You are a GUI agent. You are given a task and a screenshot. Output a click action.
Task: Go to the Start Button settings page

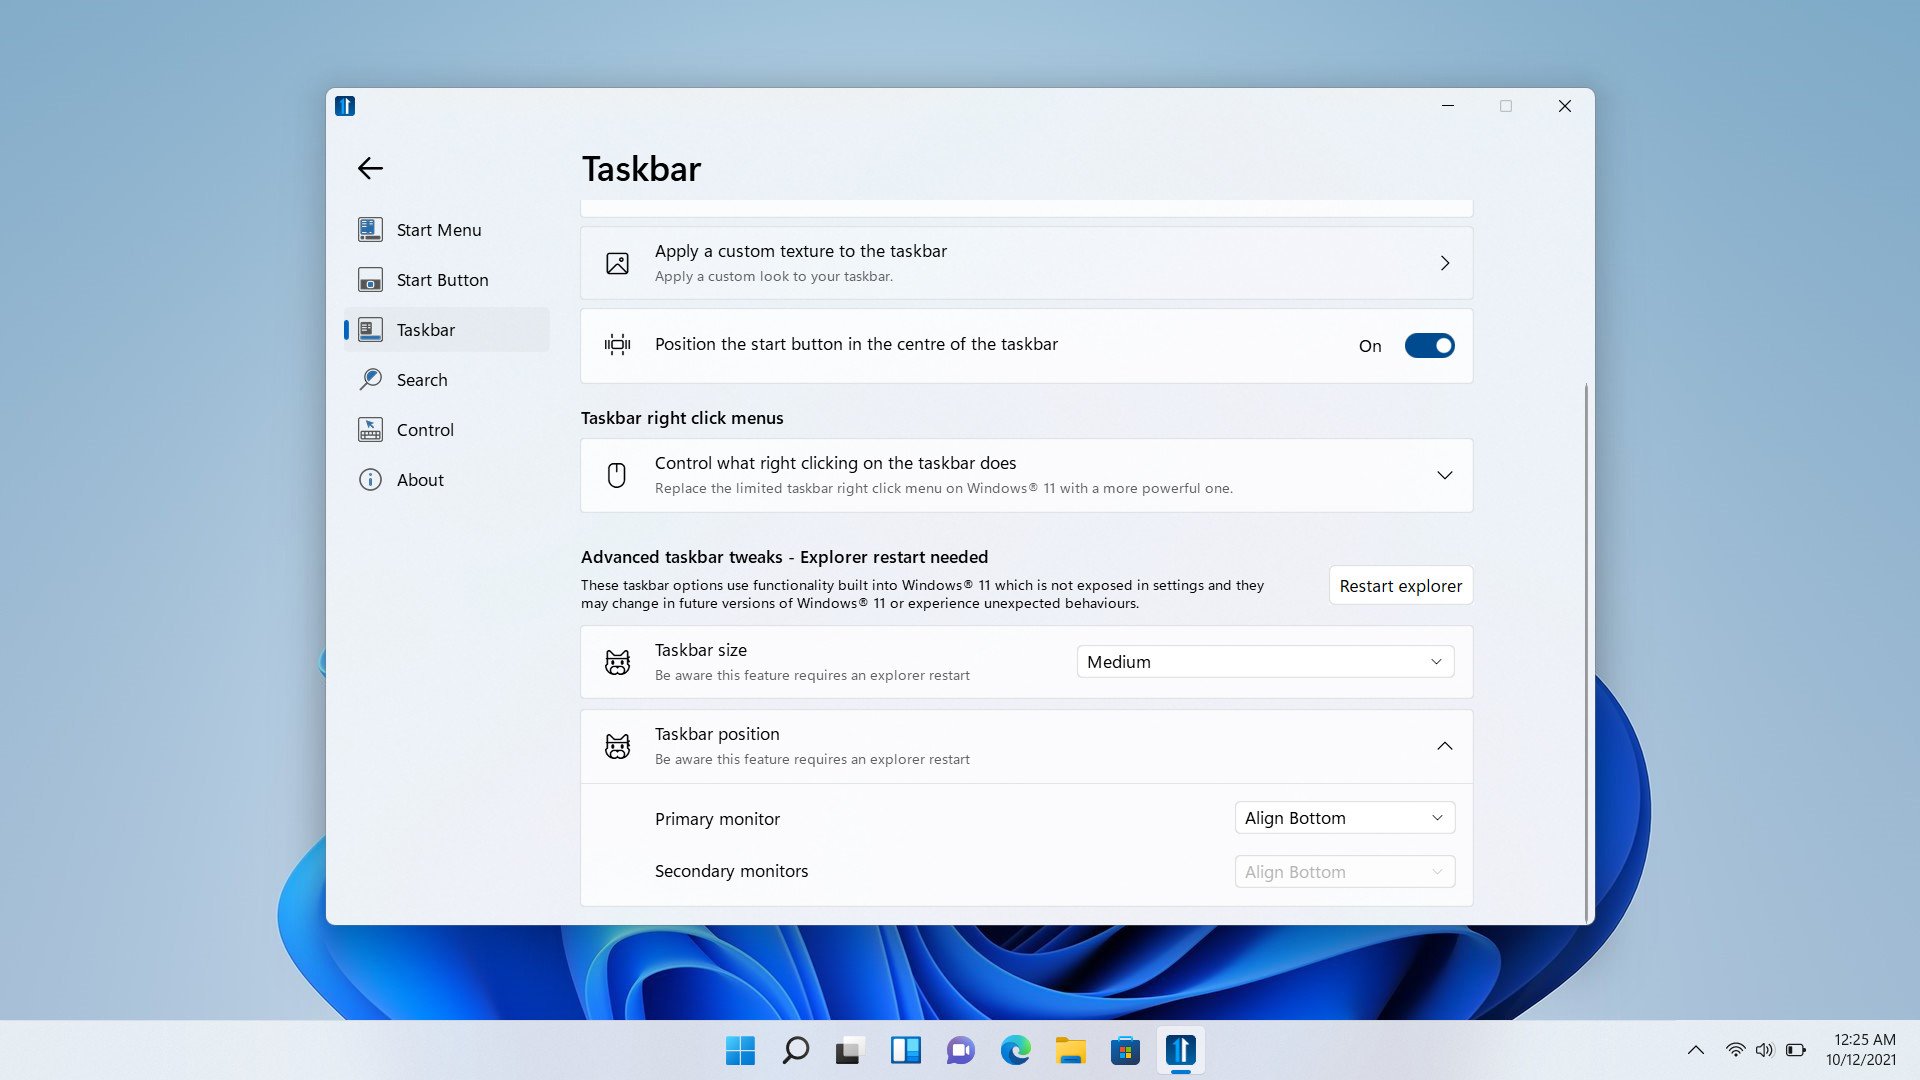(441, 280)
